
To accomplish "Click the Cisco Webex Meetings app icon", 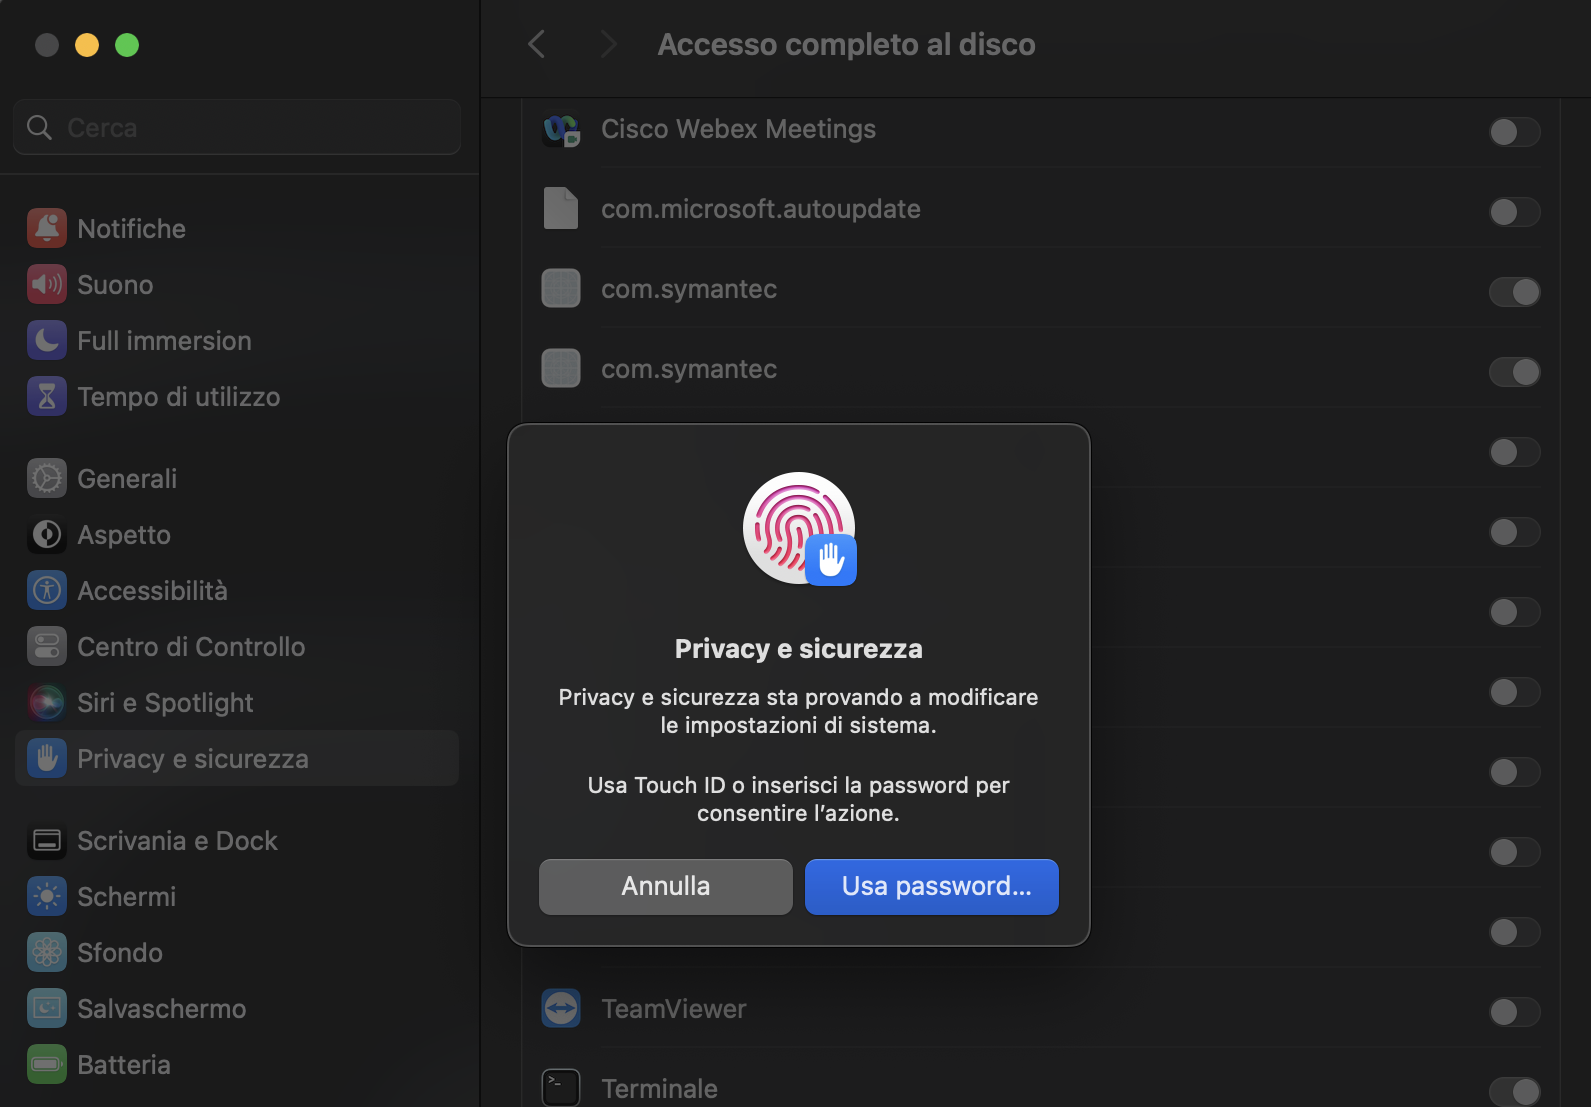I will coord(561,129).
